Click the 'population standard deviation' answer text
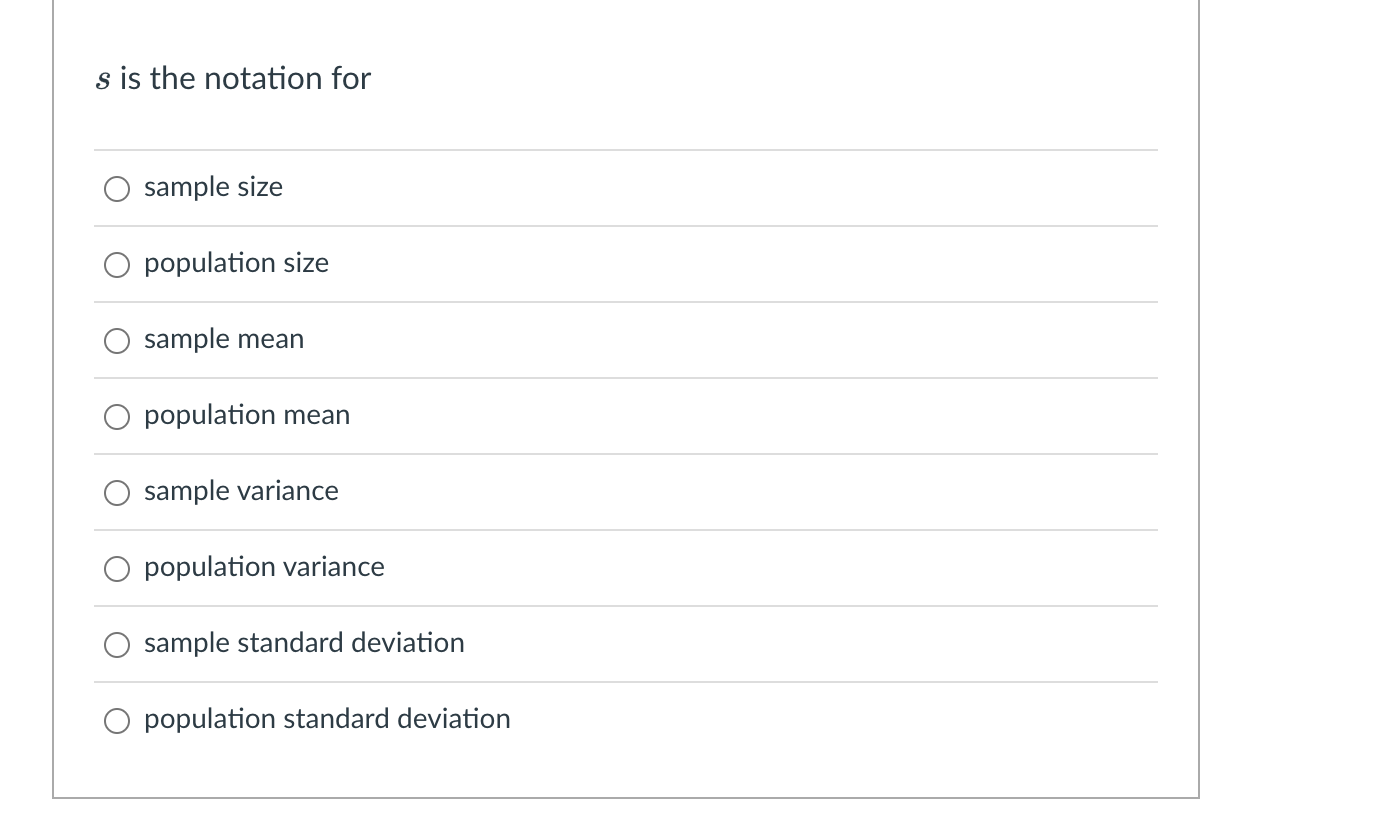The height and width of the screenshot is (838, 1392). tap(327, 719)
